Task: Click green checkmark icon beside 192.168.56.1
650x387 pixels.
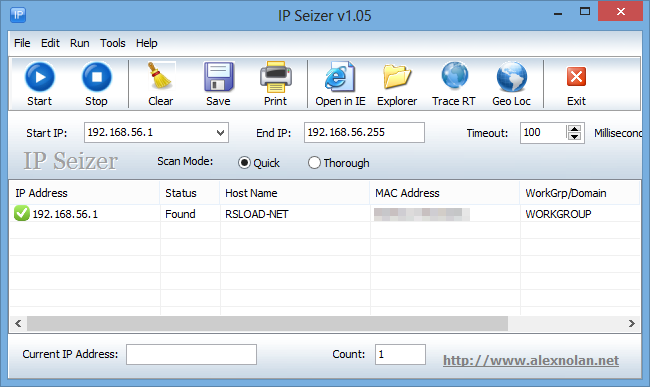Action: click(x=22, y=213)
